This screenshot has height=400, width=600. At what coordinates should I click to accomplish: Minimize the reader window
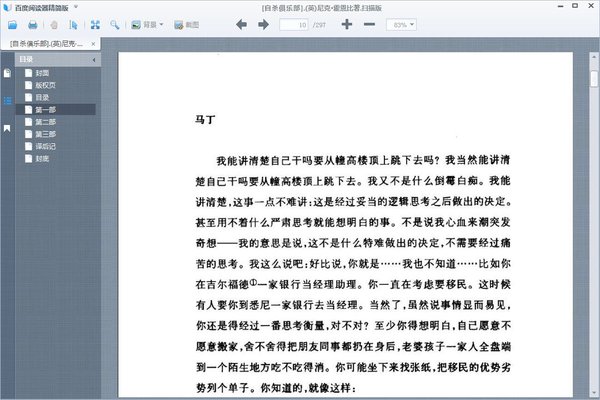[x=560, y=6]
